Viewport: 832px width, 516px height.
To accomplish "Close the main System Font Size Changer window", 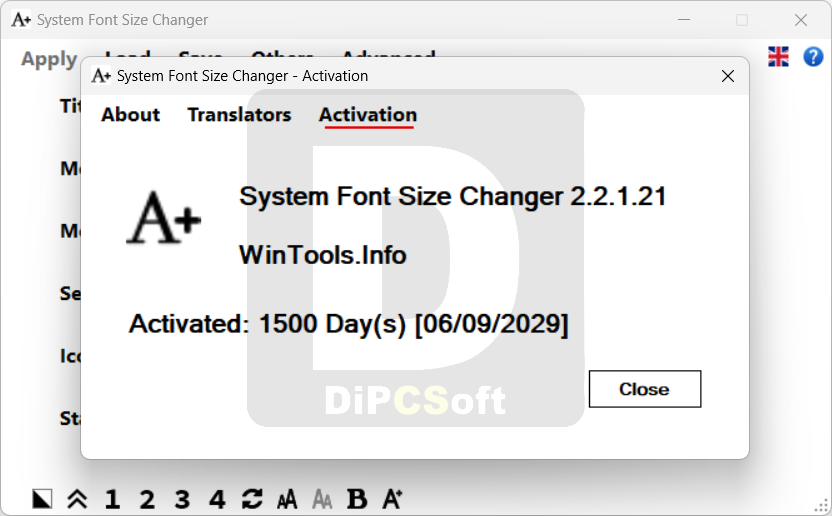I will pyautogui.click(x=801, y=20).
